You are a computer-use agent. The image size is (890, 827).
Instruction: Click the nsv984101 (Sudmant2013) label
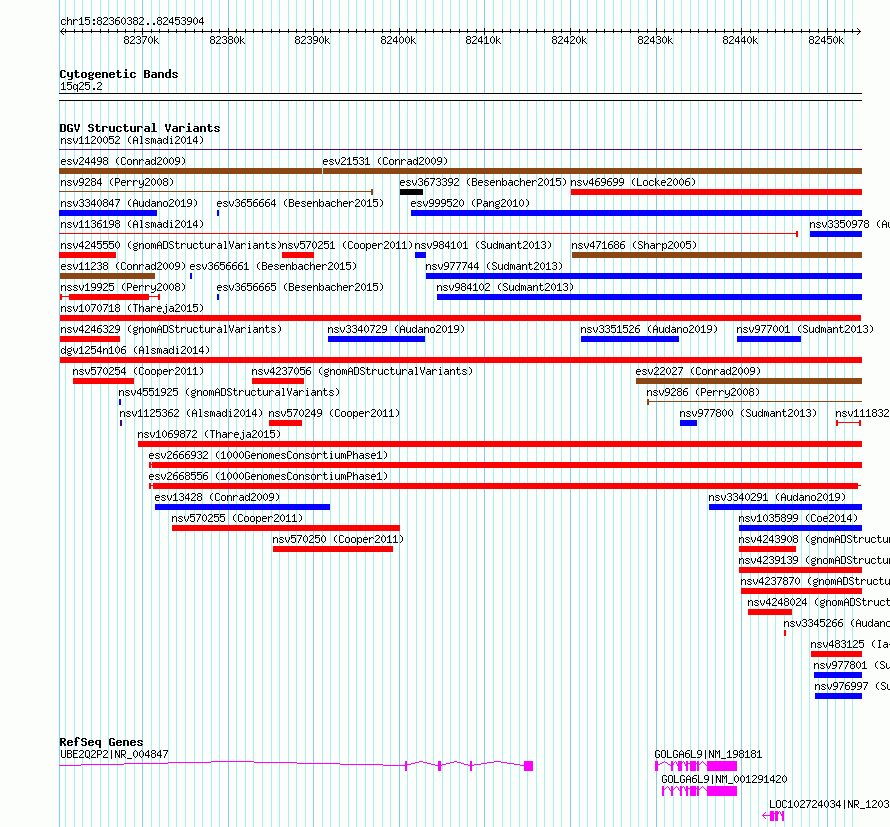click(x=483, y=245)
